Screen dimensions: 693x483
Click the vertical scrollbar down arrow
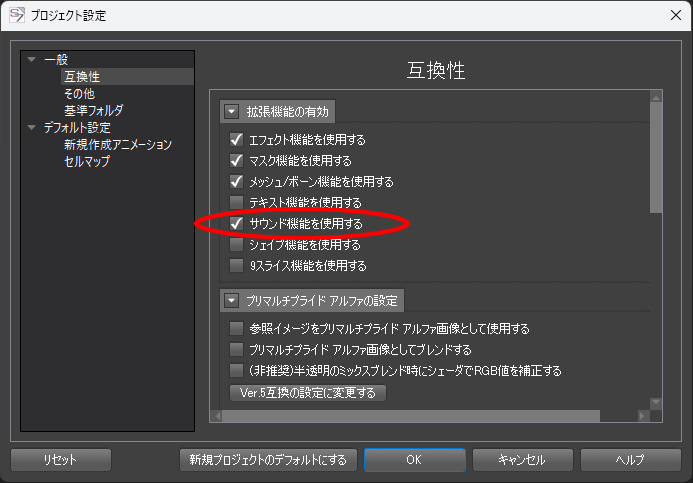[x=656, y=402]
